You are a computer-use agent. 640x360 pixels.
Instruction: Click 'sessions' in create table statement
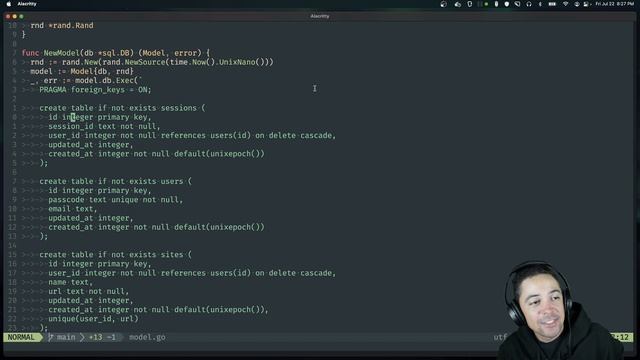179,108
